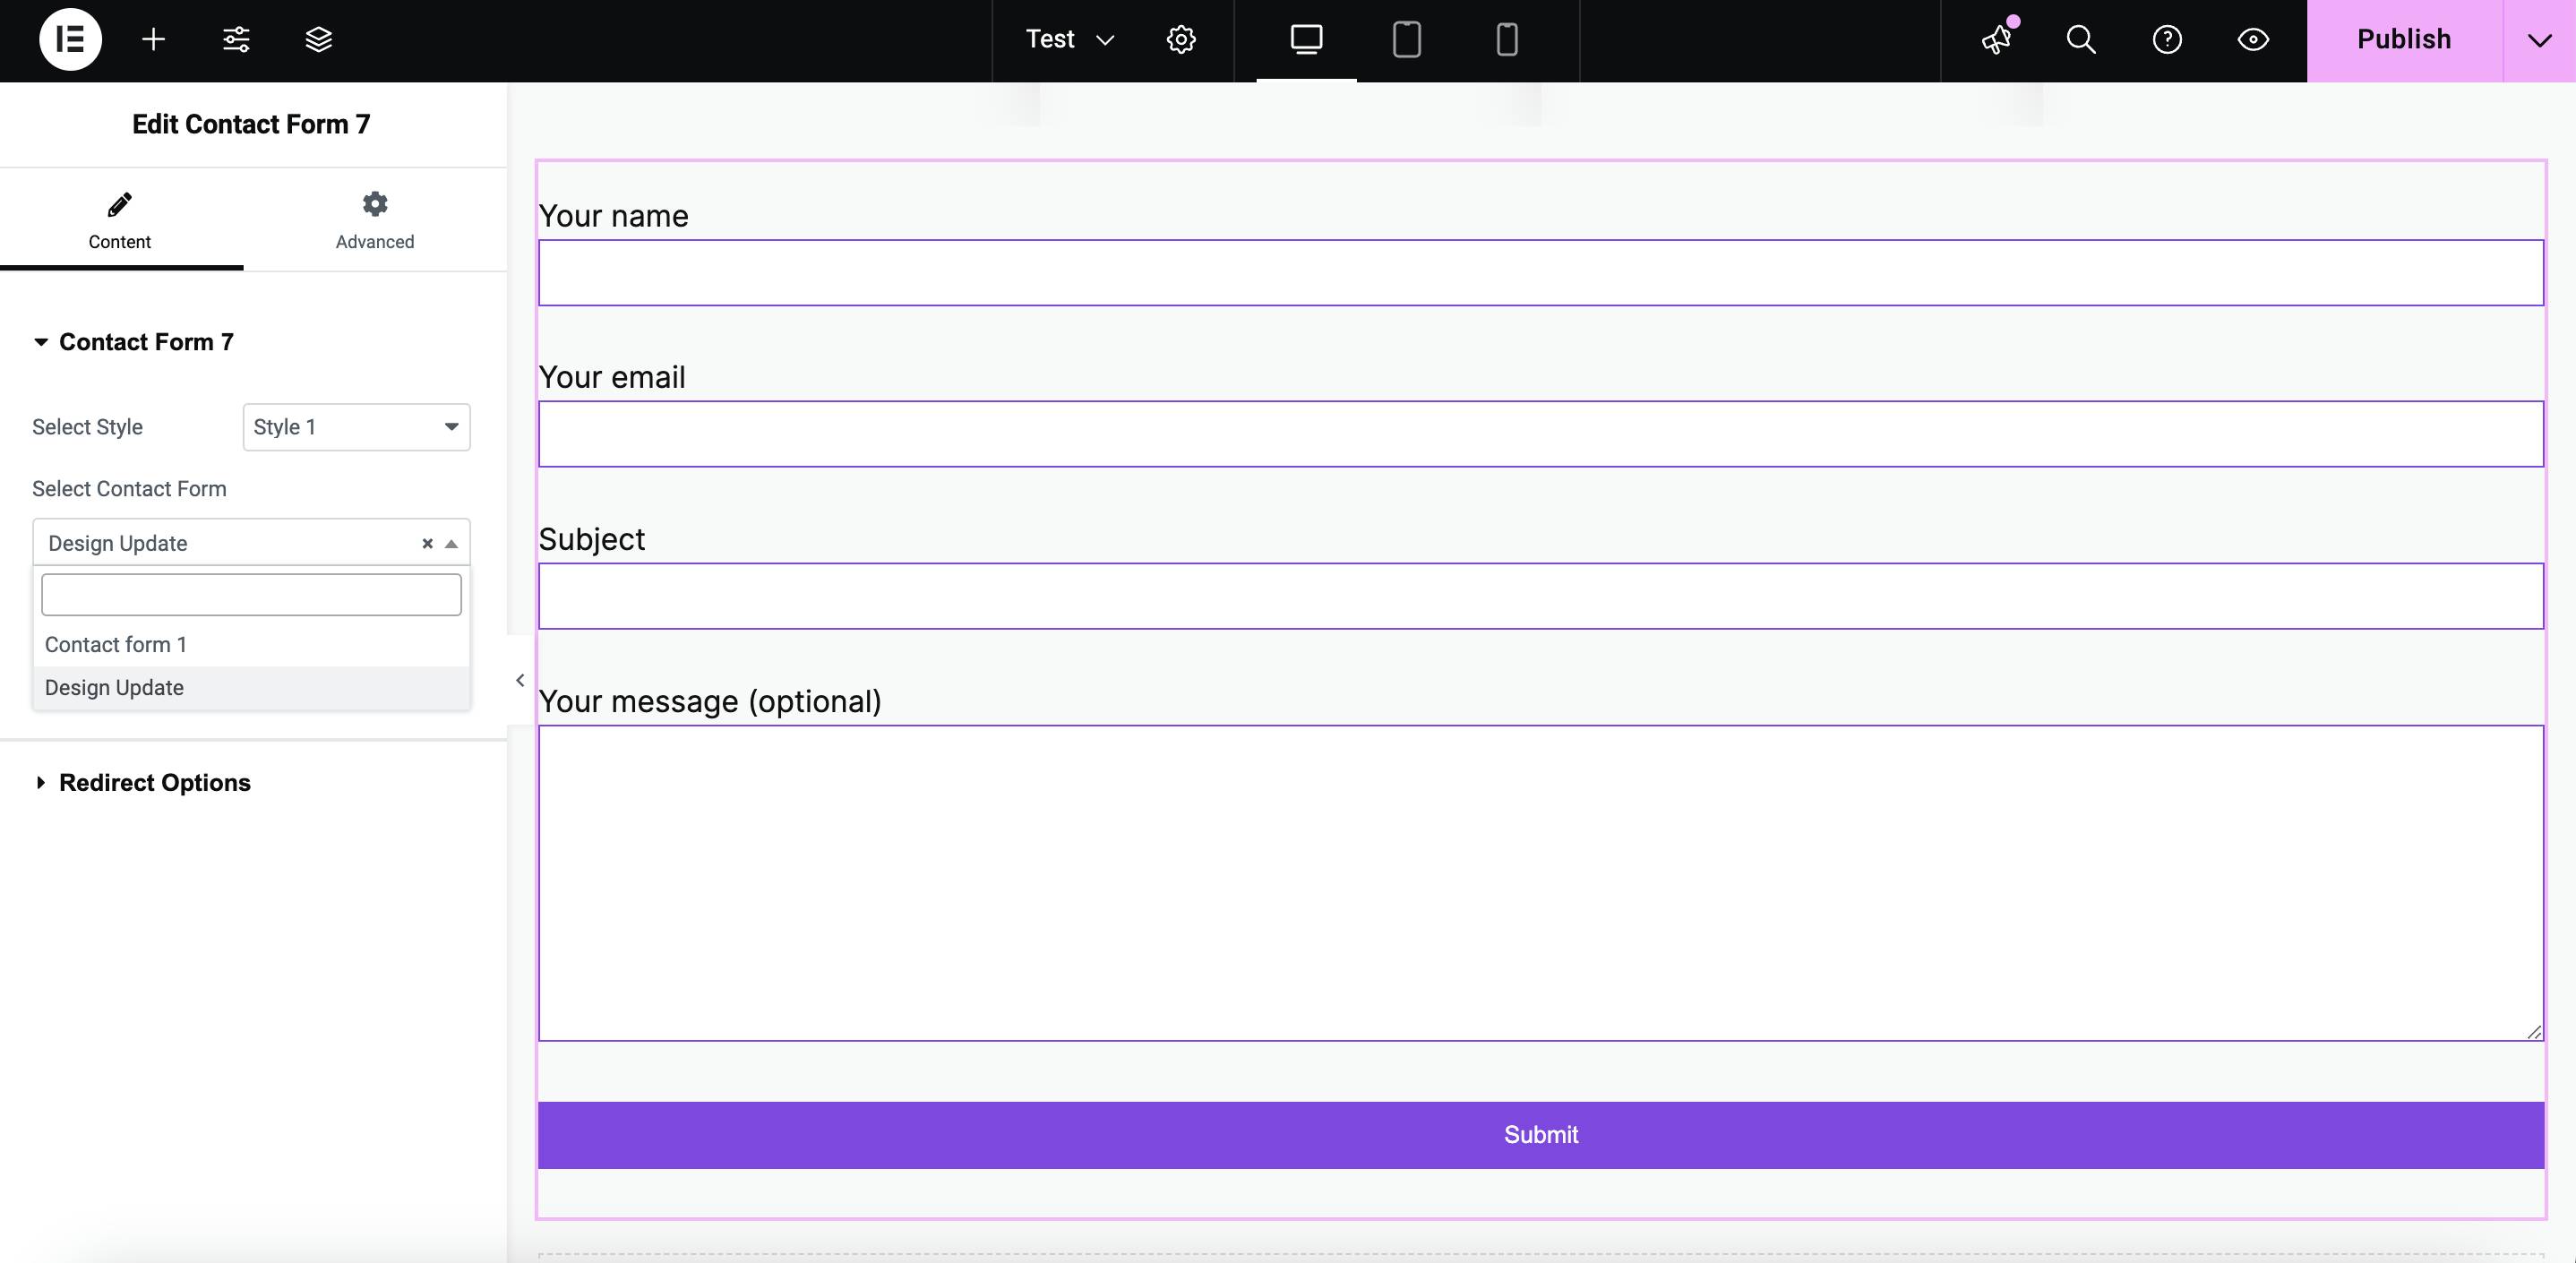Click the Subject input field
Screen dimensions: 2576x1263
(x=1540, y=596)
